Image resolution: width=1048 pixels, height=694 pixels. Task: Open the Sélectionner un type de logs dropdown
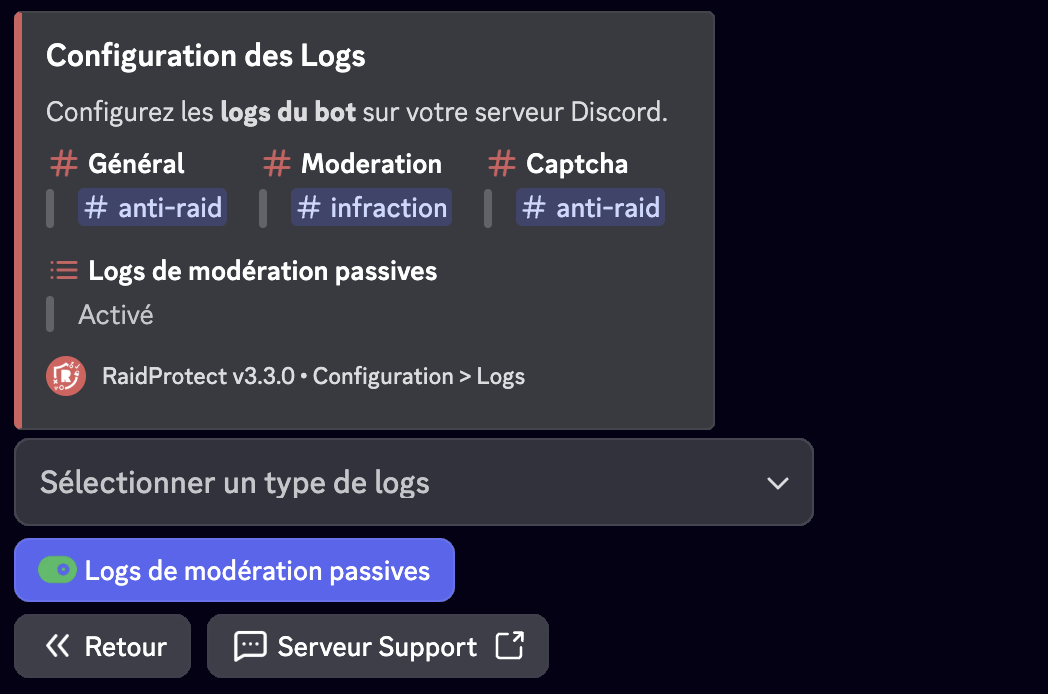(x=413, y=483)
